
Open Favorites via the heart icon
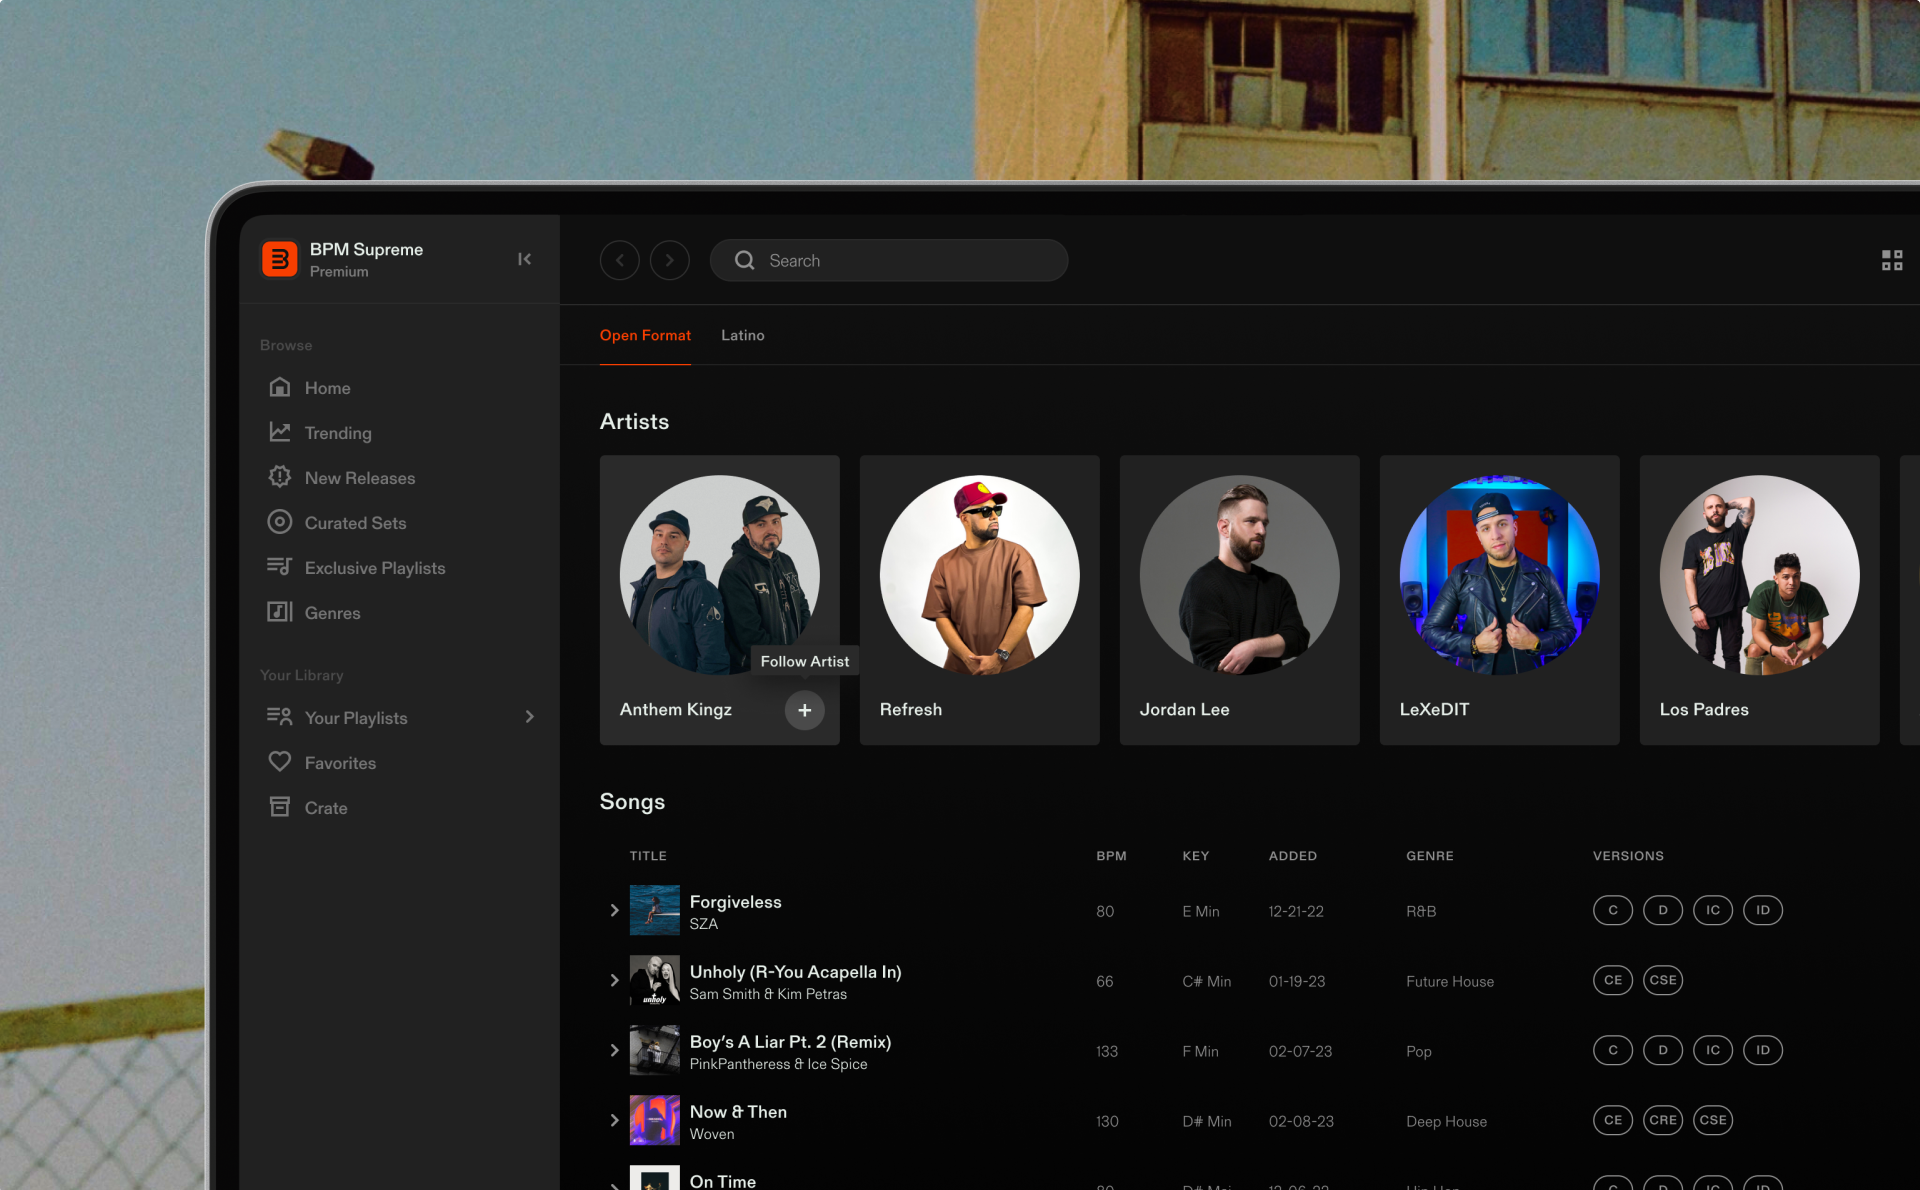(x=280, y=762)
